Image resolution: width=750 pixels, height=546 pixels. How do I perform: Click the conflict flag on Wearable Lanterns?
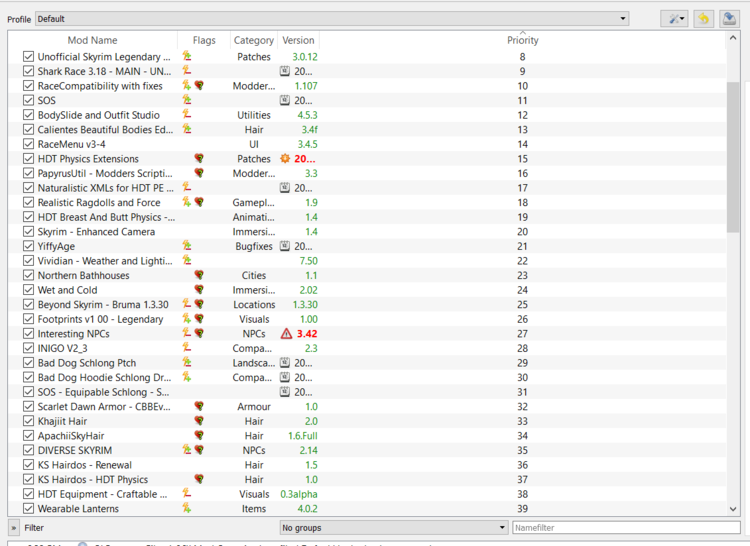[x=187, y=508]
